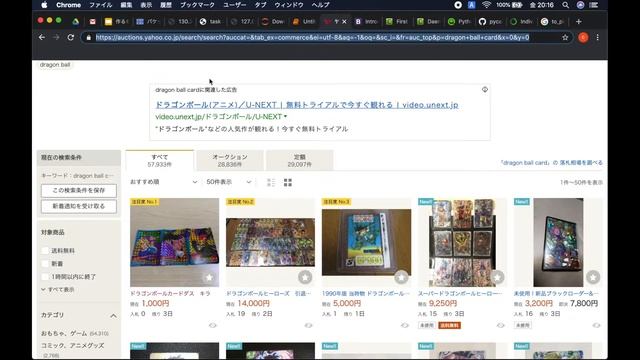This screenshot has width=640, height=360.
Task: Click the site lock icon in address bar
Action: click(x=89, y=38)
